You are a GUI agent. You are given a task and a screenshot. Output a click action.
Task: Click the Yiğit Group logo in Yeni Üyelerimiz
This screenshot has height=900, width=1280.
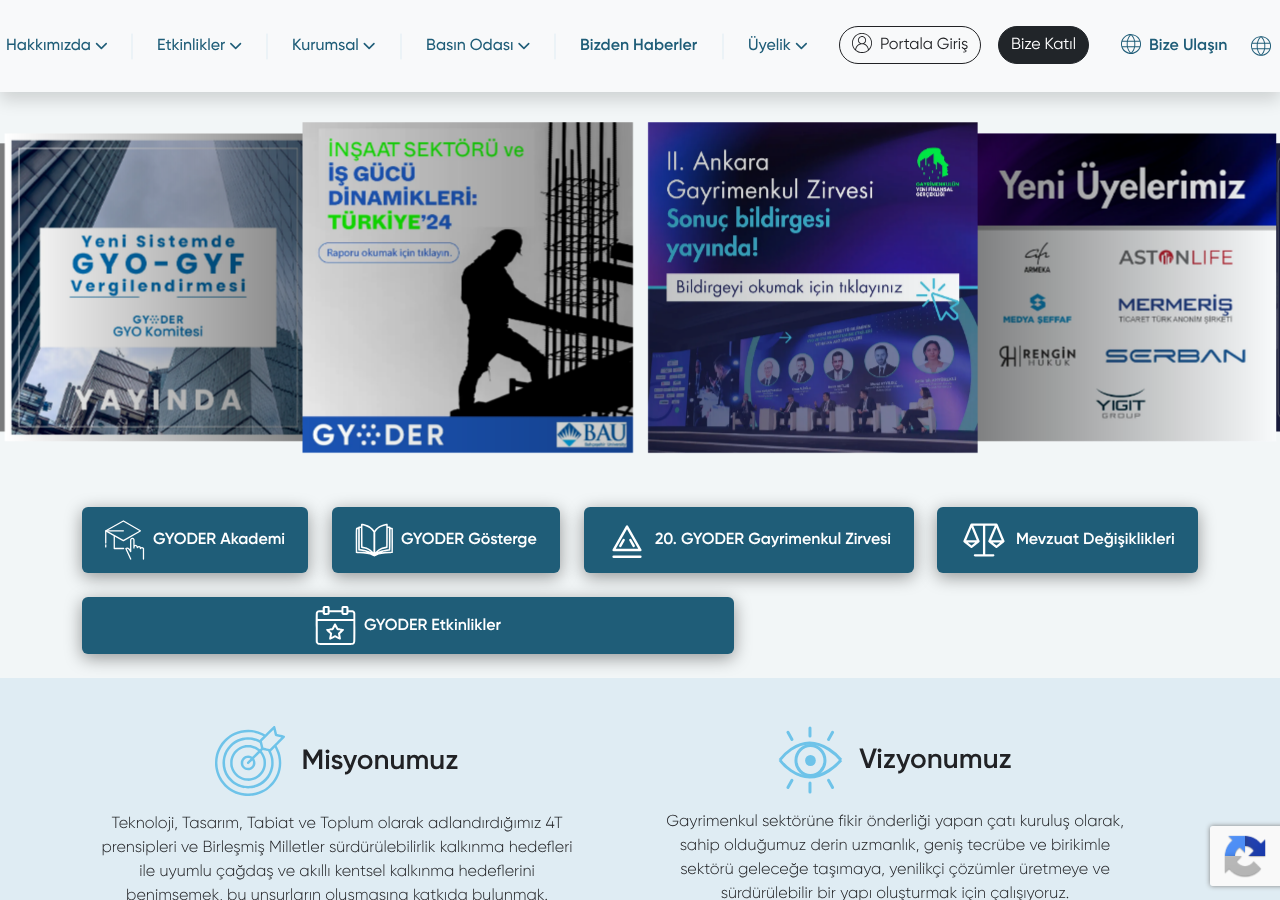1120,403
